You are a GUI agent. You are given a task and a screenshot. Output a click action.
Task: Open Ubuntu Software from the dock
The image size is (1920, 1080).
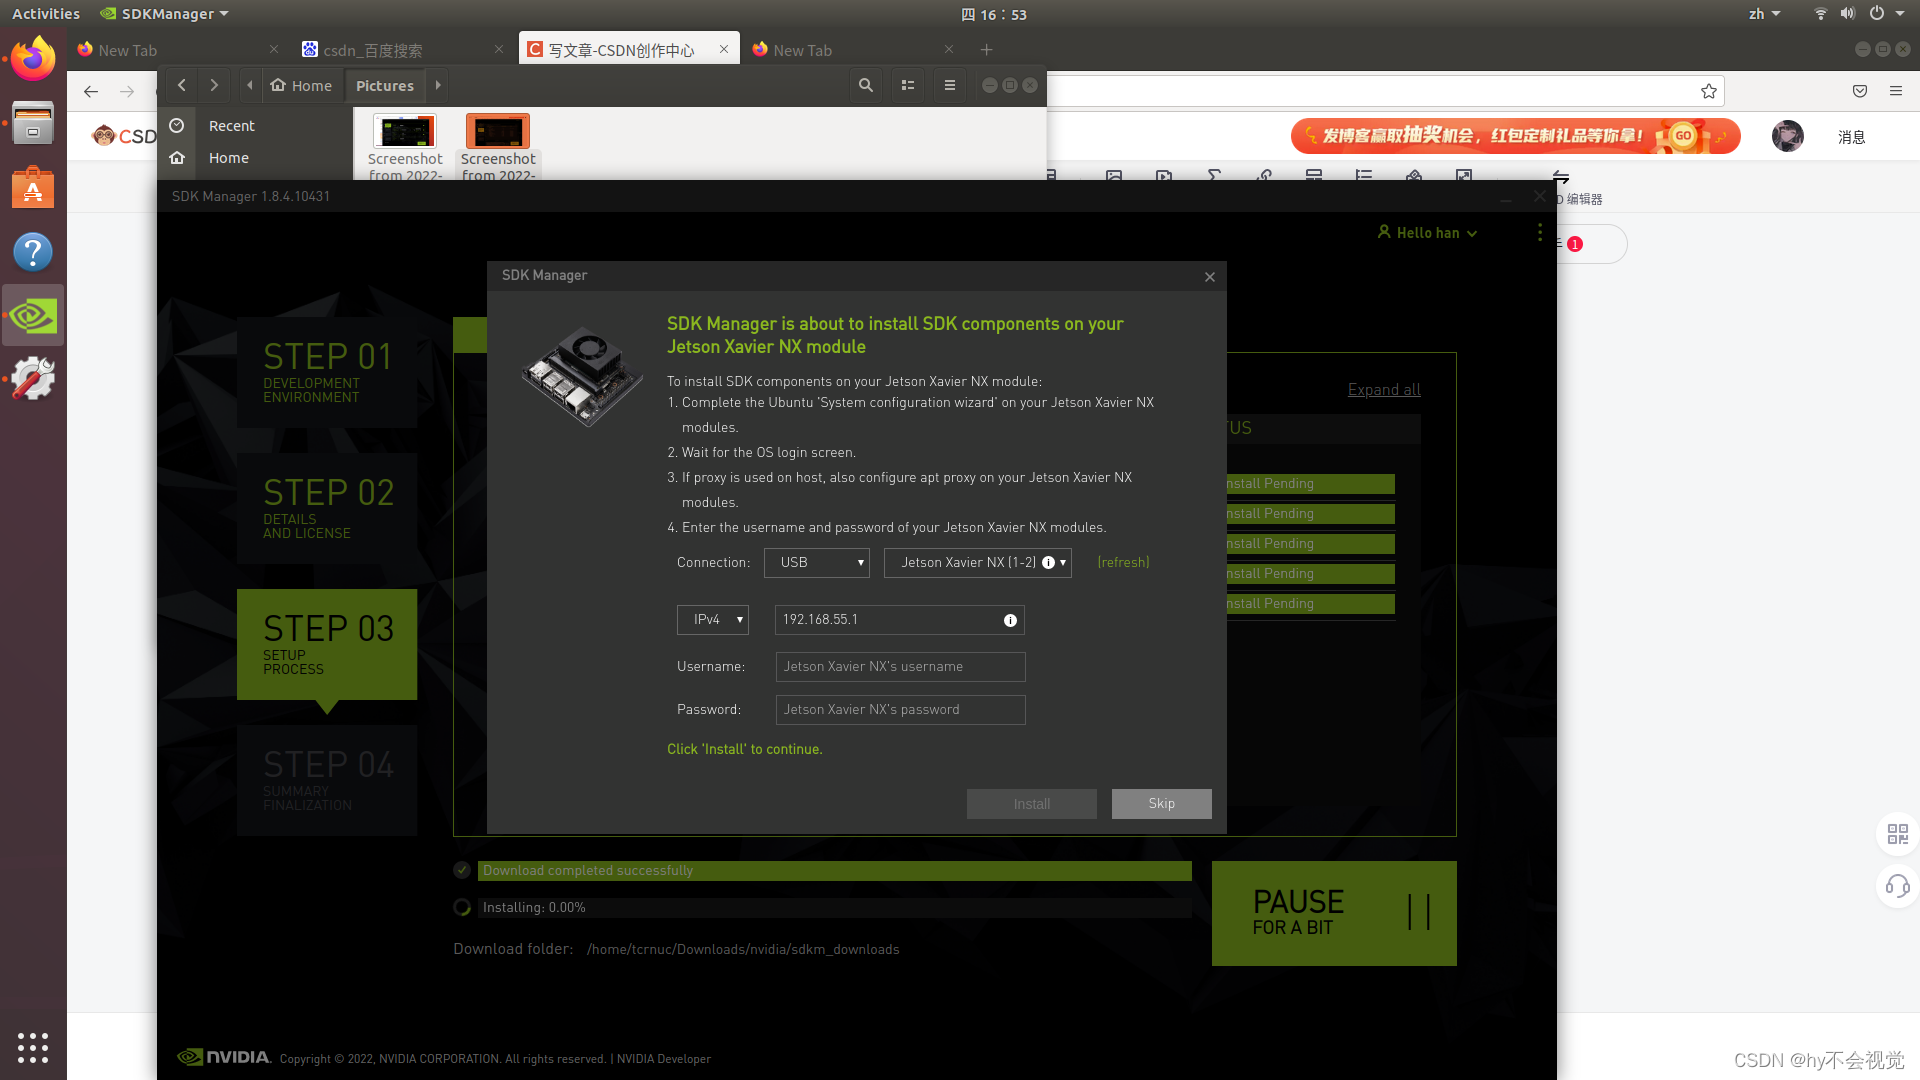33,188
